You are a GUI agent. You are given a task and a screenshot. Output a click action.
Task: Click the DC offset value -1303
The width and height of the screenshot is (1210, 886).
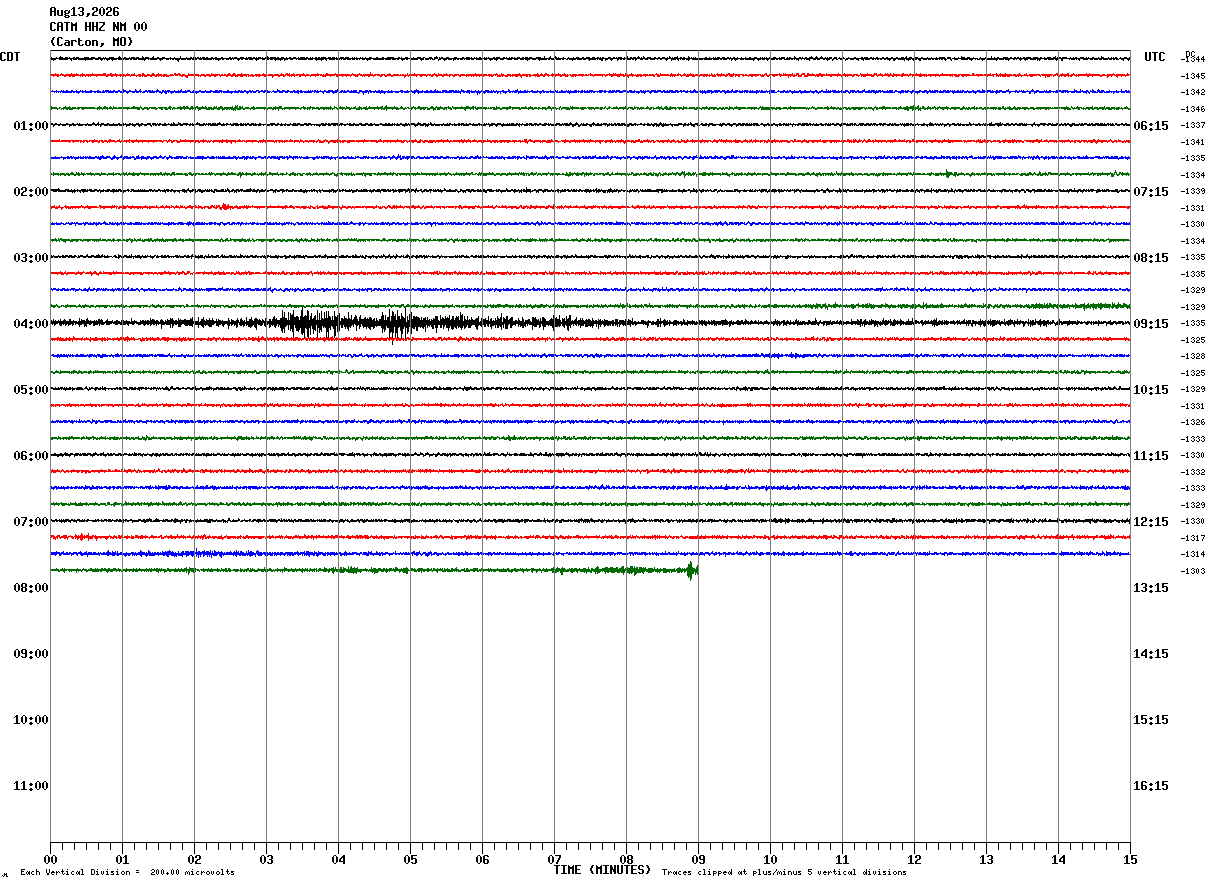click(x=1193, y=571)
